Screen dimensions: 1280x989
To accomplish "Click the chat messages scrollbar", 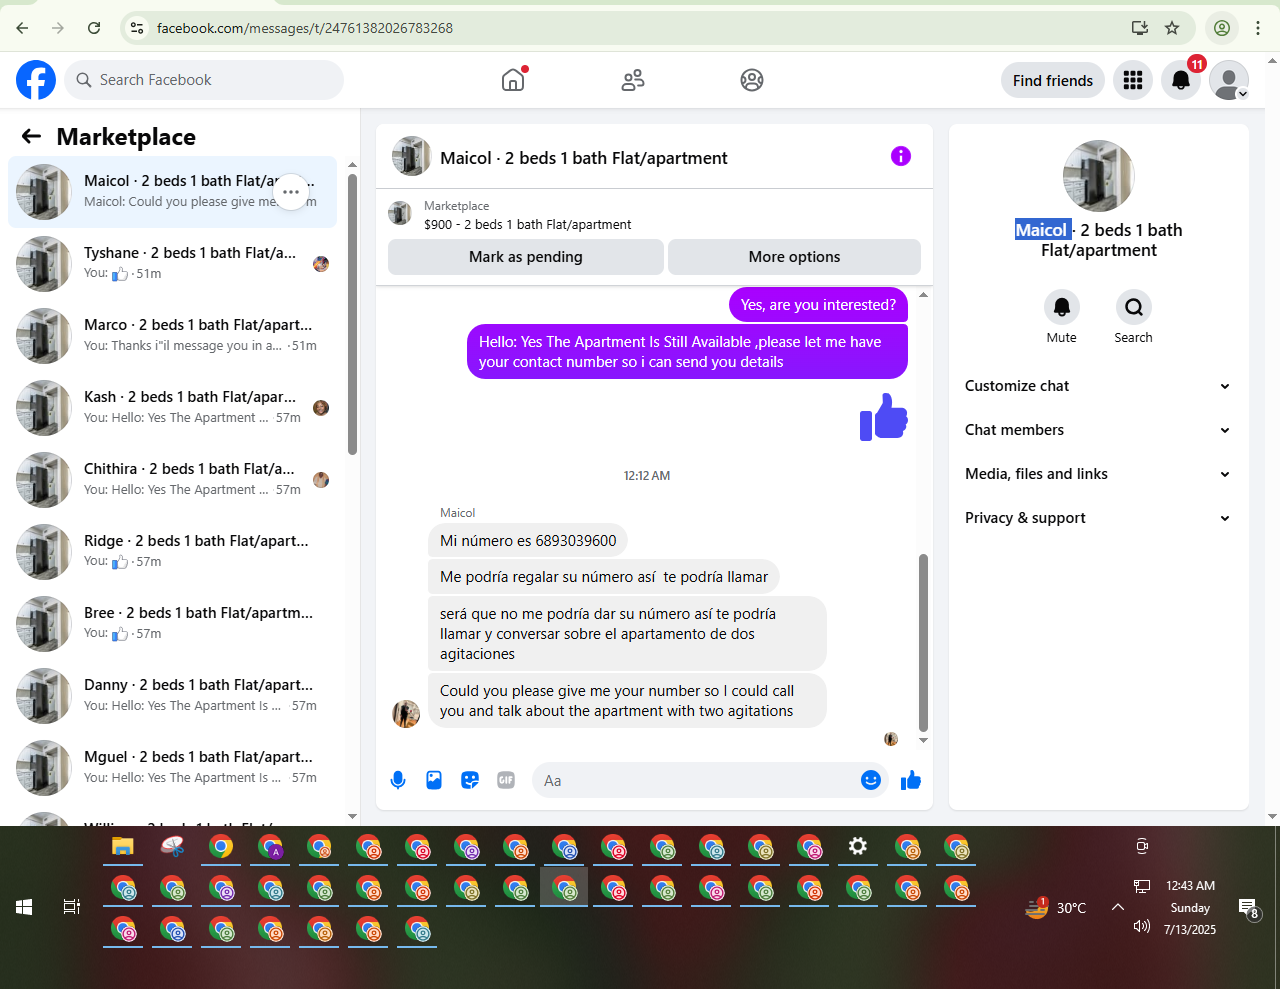I will coord(923,643).
